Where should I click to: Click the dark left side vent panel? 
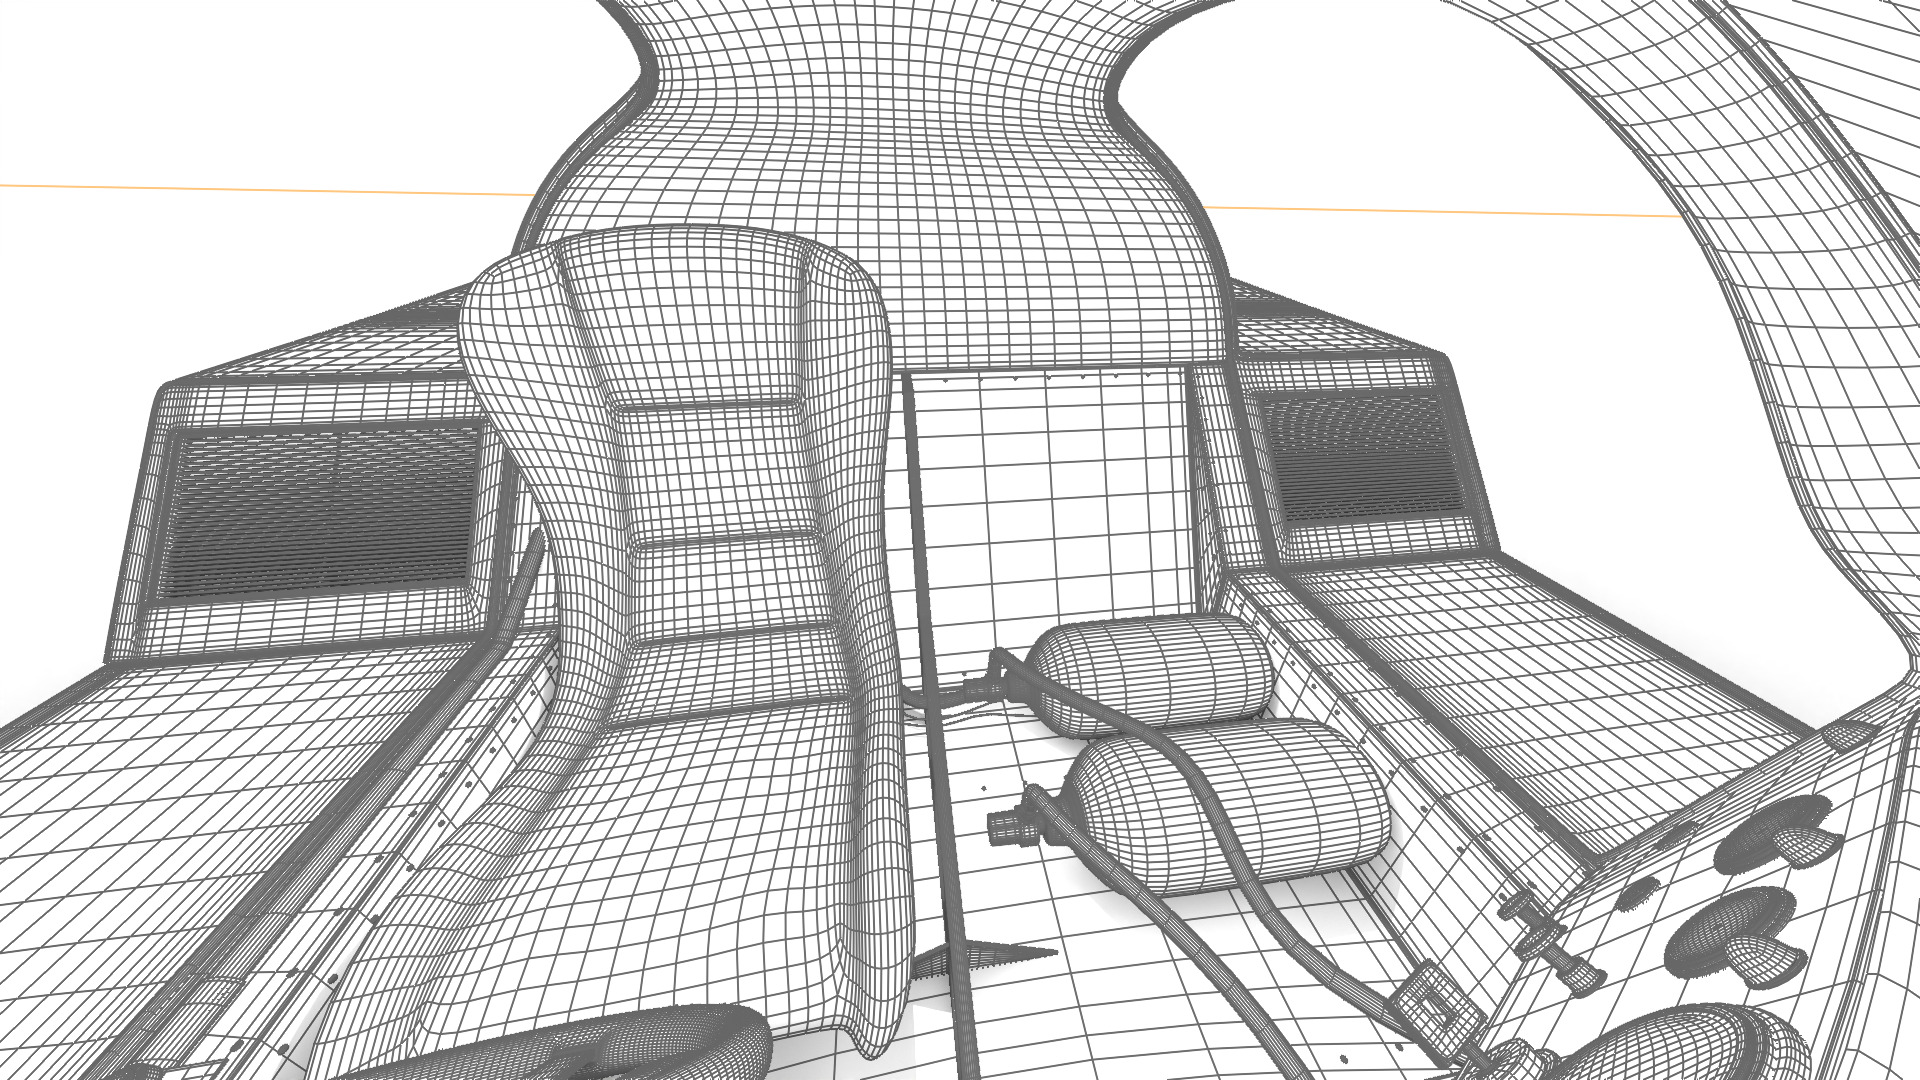(320, 510)
